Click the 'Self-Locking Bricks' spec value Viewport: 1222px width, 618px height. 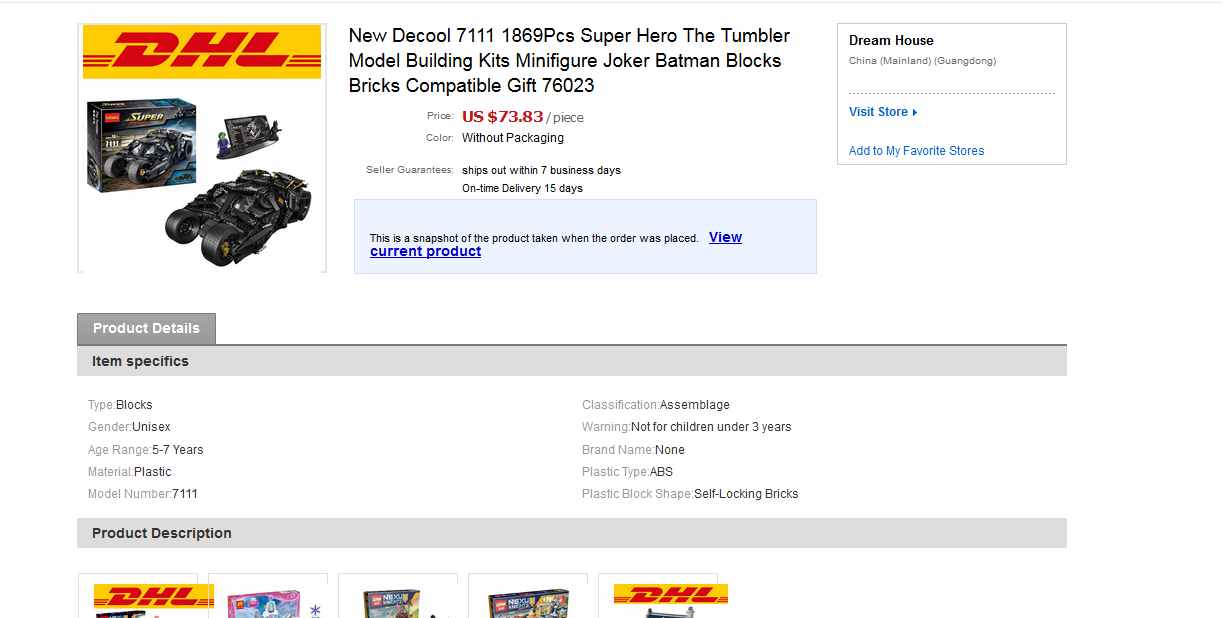746,494
